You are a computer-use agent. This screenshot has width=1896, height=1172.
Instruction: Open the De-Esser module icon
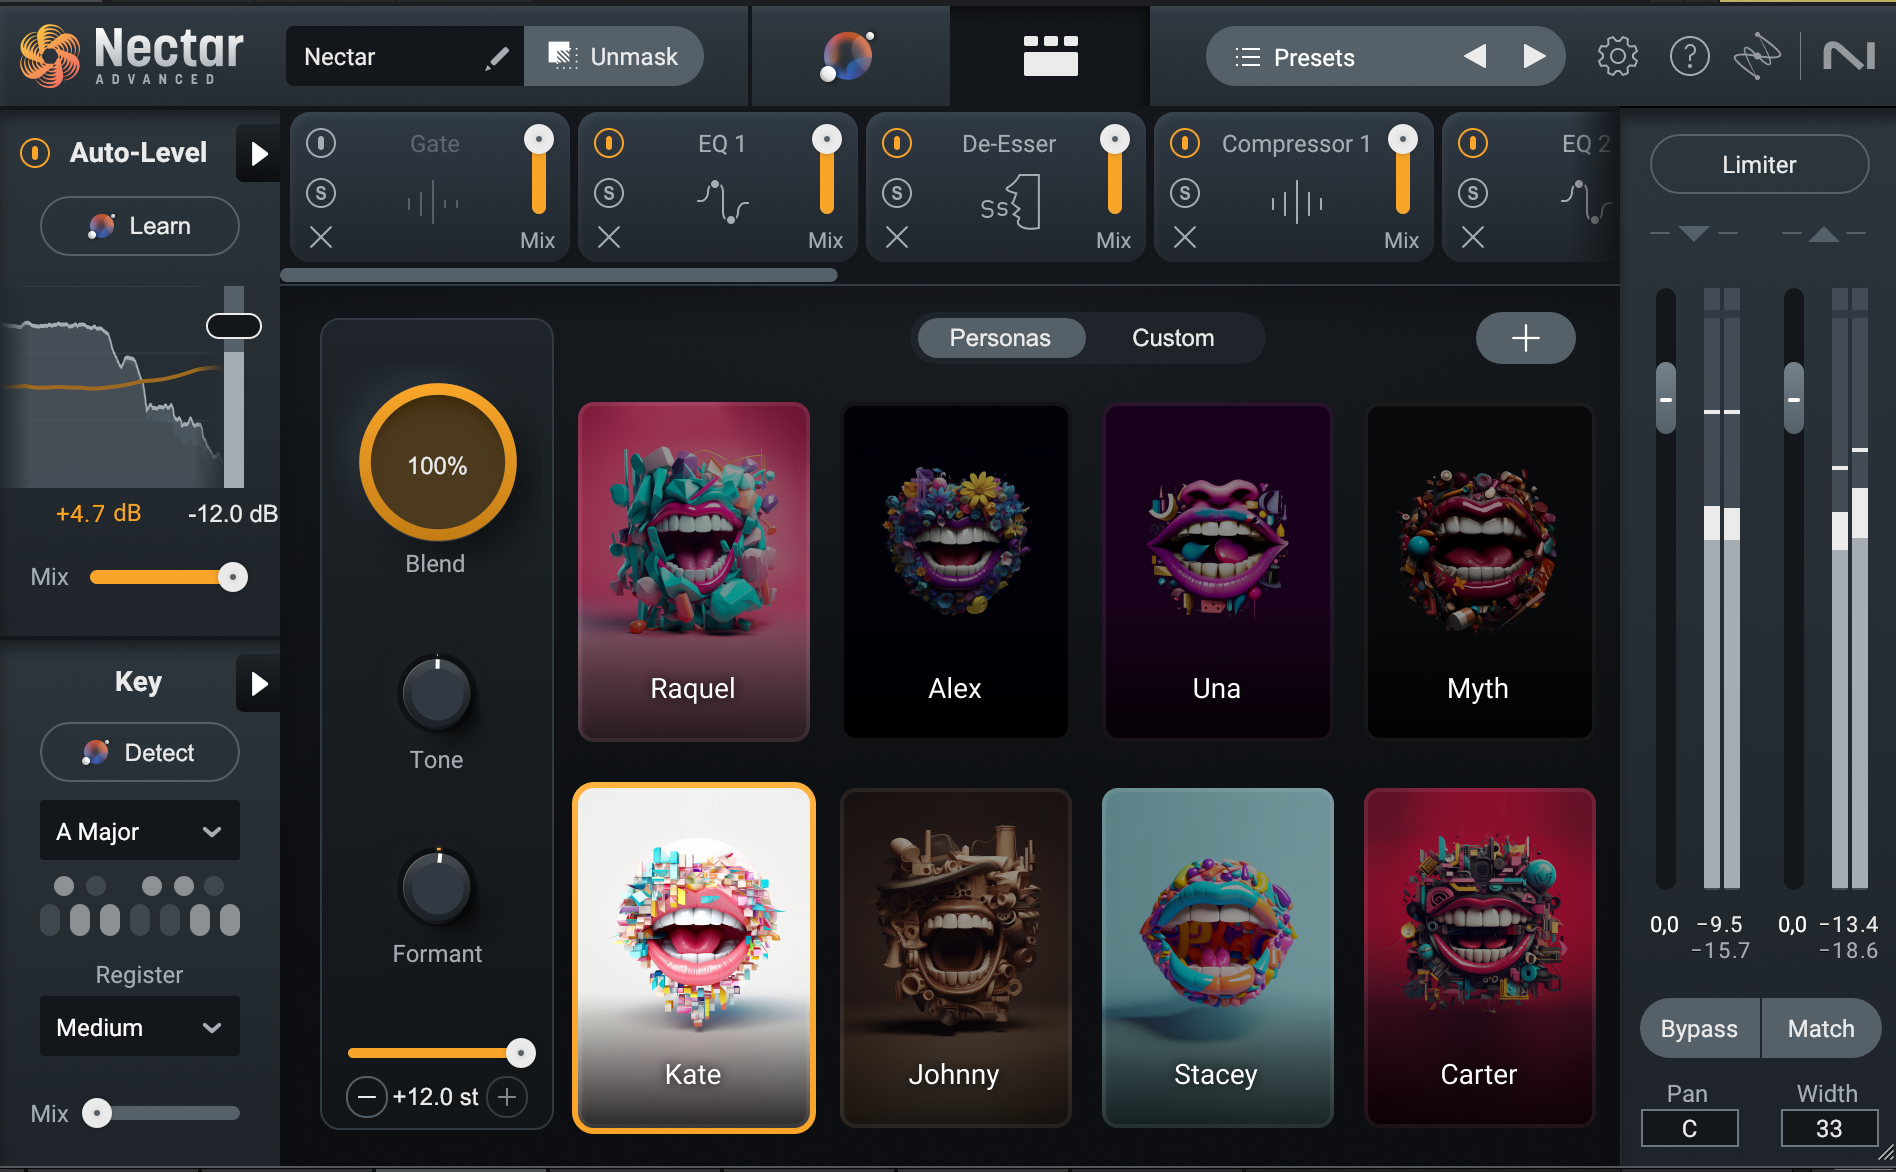(1010, 203)
